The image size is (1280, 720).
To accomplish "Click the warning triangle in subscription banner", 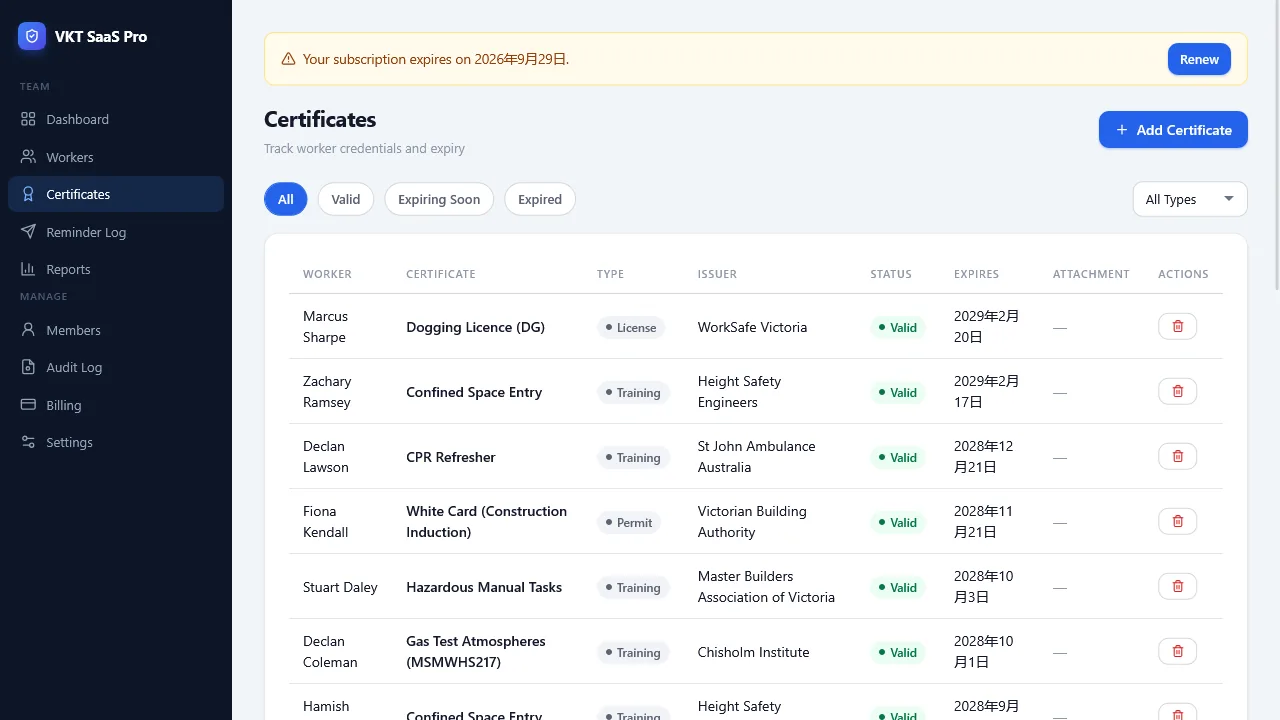I will (x=288, y=59).
